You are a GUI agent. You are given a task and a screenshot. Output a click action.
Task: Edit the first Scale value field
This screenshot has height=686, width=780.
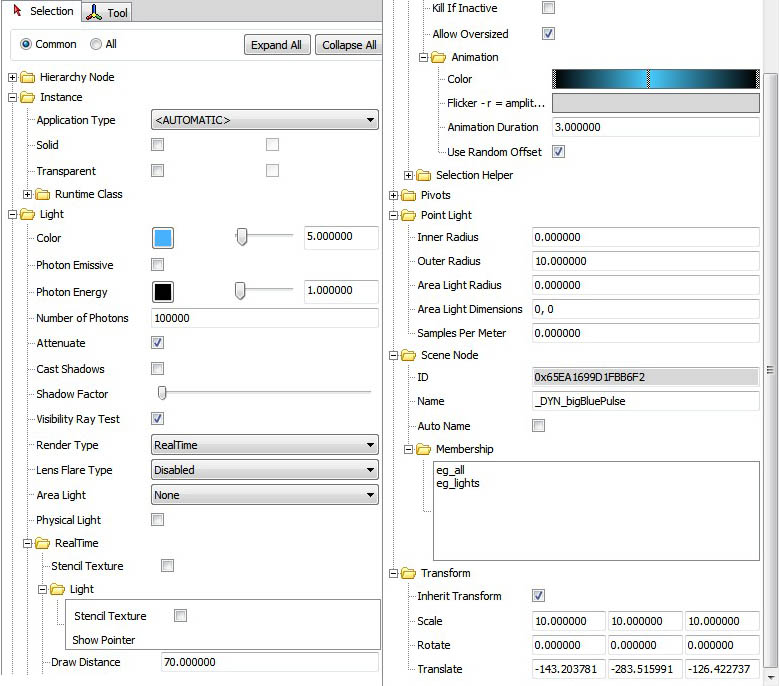569,621
